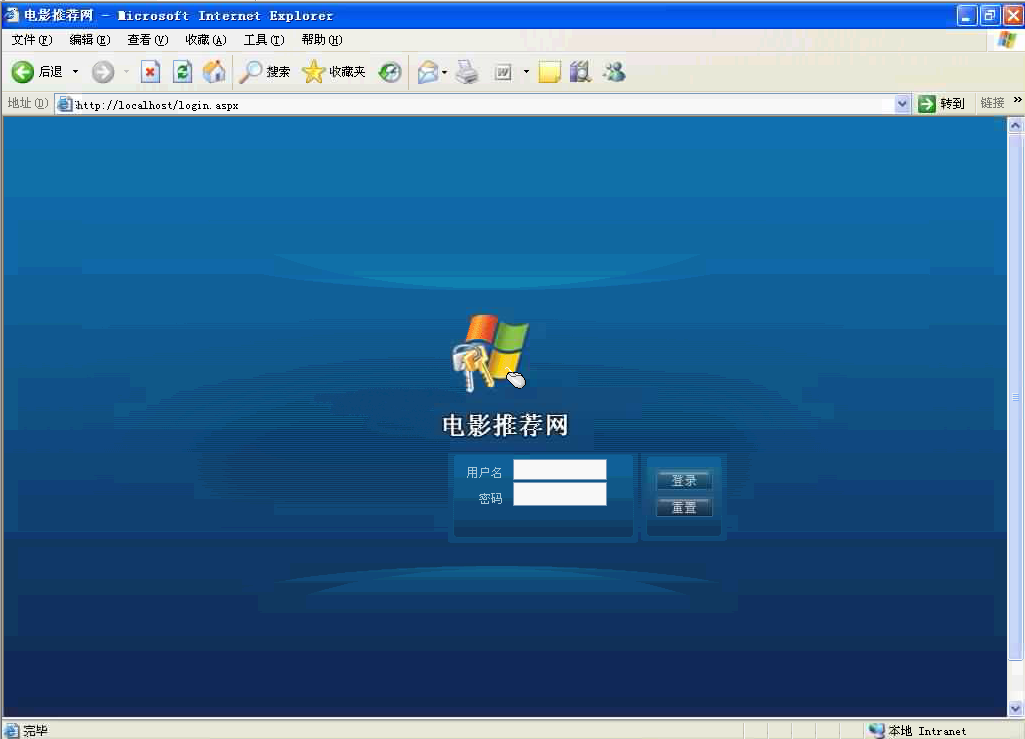
Task: Click the Research book icon
Action: [580, 72]
